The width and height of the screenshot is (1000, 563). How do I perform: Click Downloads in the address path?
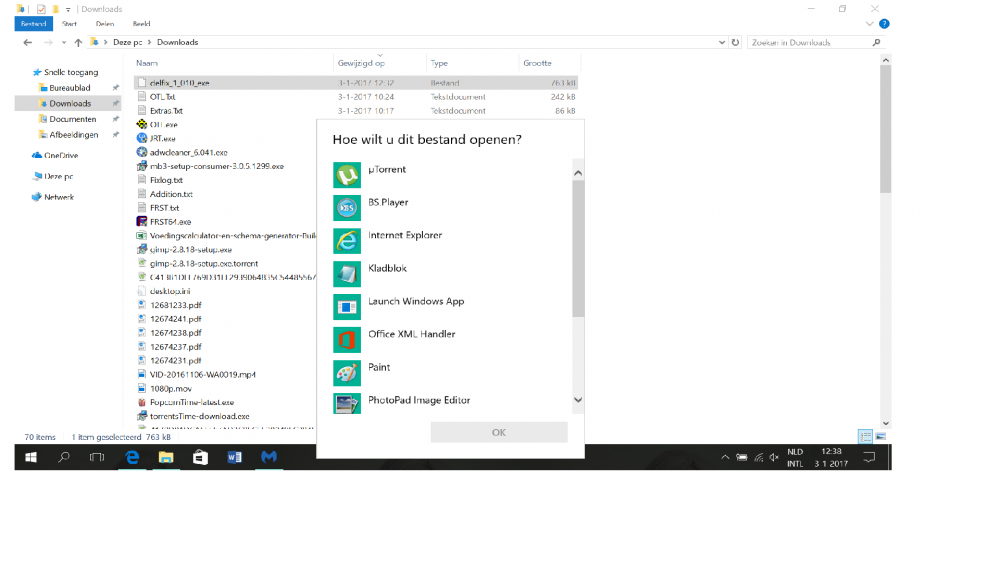[x=177, y=42]
